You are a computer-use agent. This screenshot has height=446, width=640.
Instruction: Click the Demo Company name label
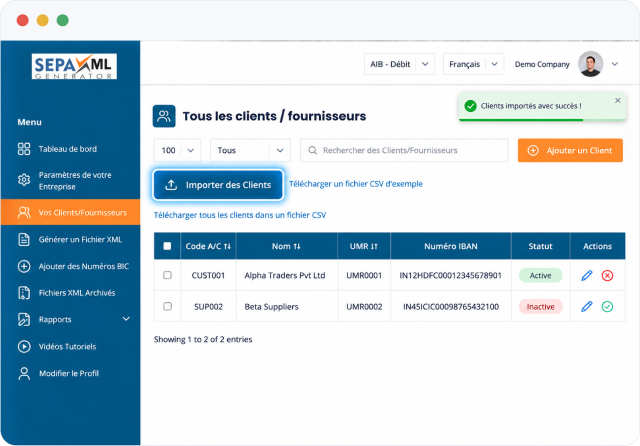click(x=542, y=64)
